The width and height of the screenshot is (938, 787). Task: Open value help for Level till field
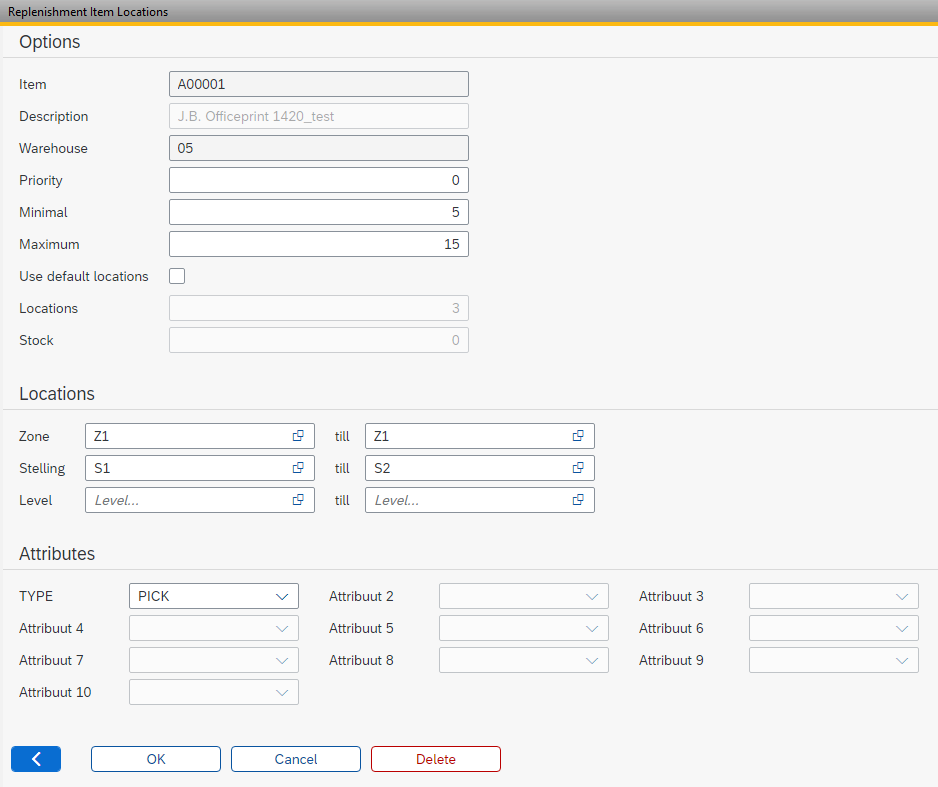pyautogui.click(x=578, y=500)
